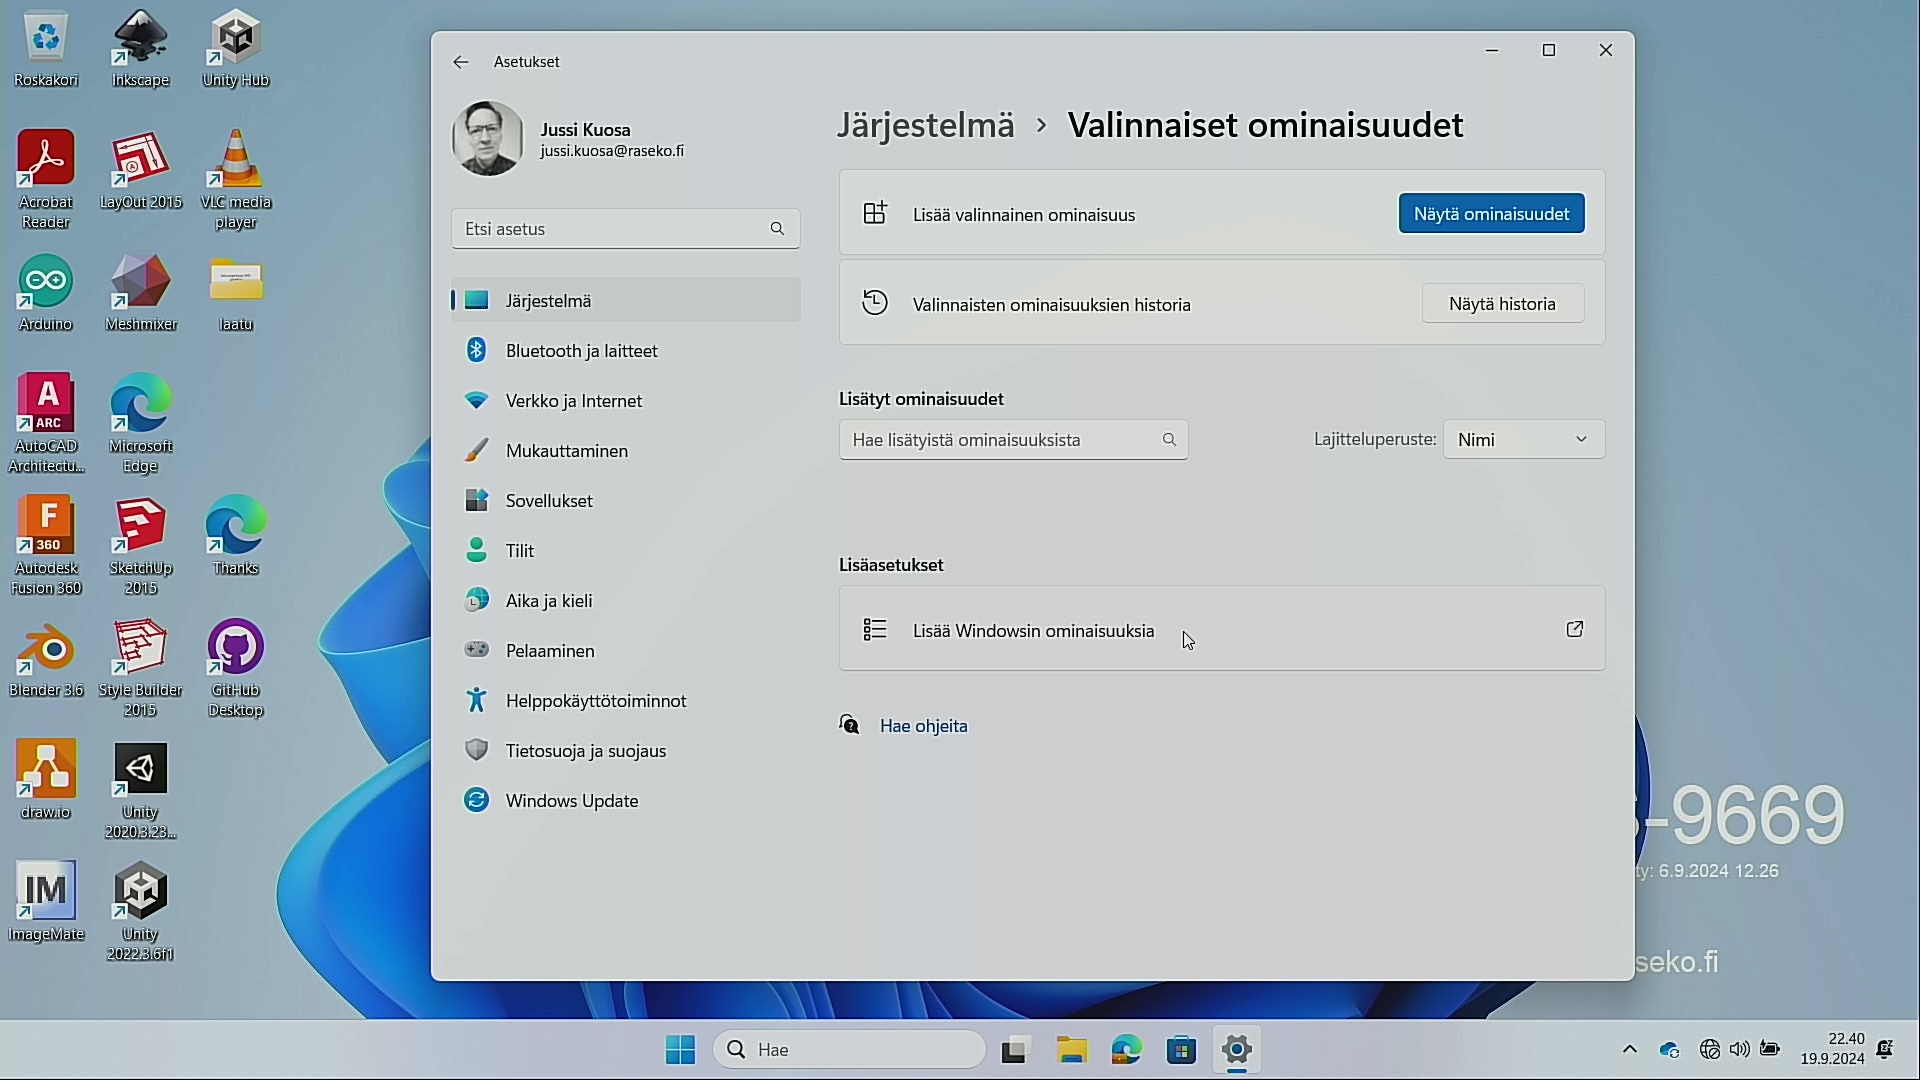Click the taskbar Hae search box
The image size is (1920, 1080).
click(x=850, y=1049)
